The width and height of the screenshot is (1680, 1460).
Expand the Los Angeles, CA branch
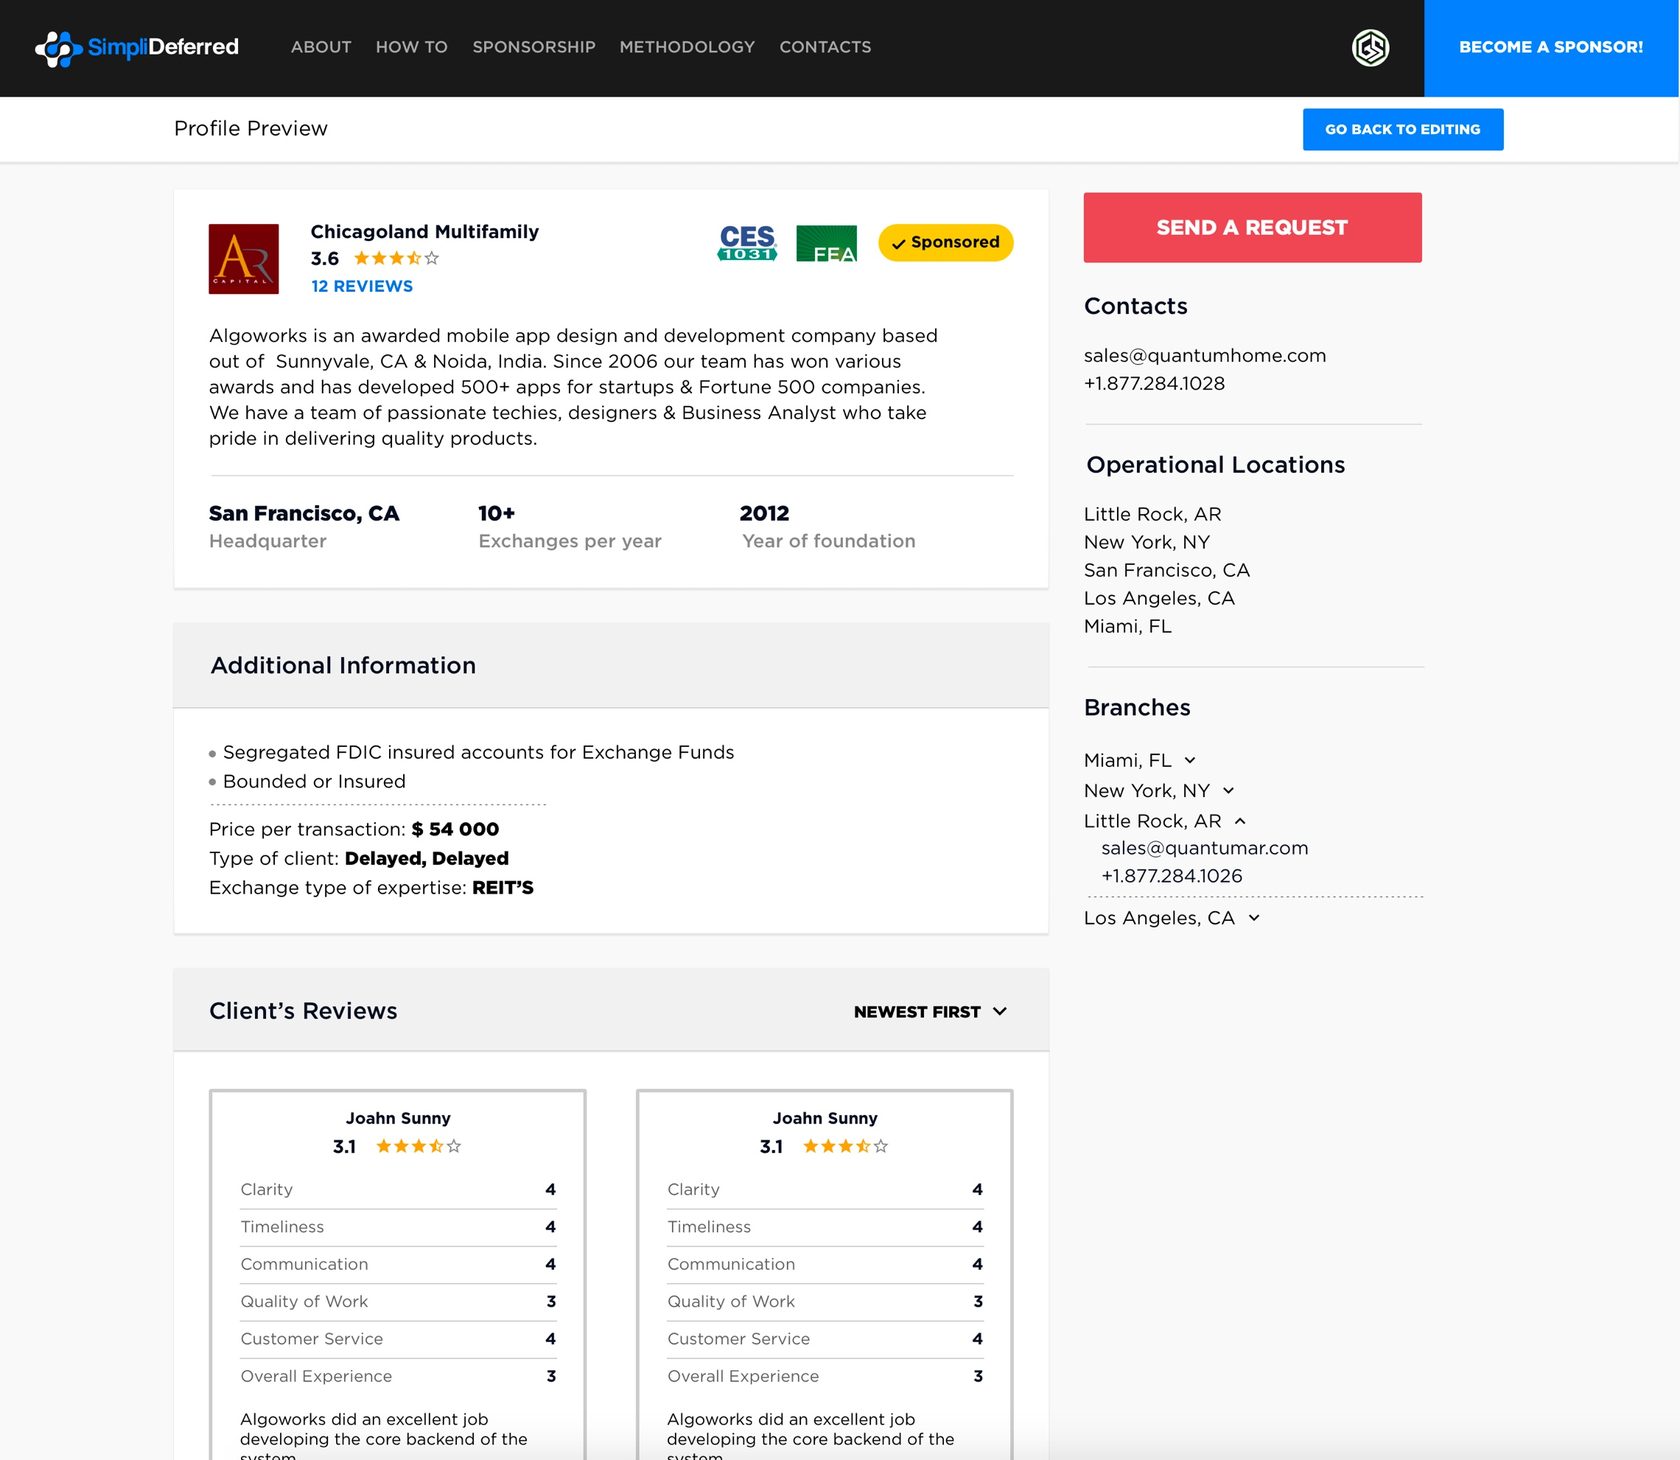1254,918
